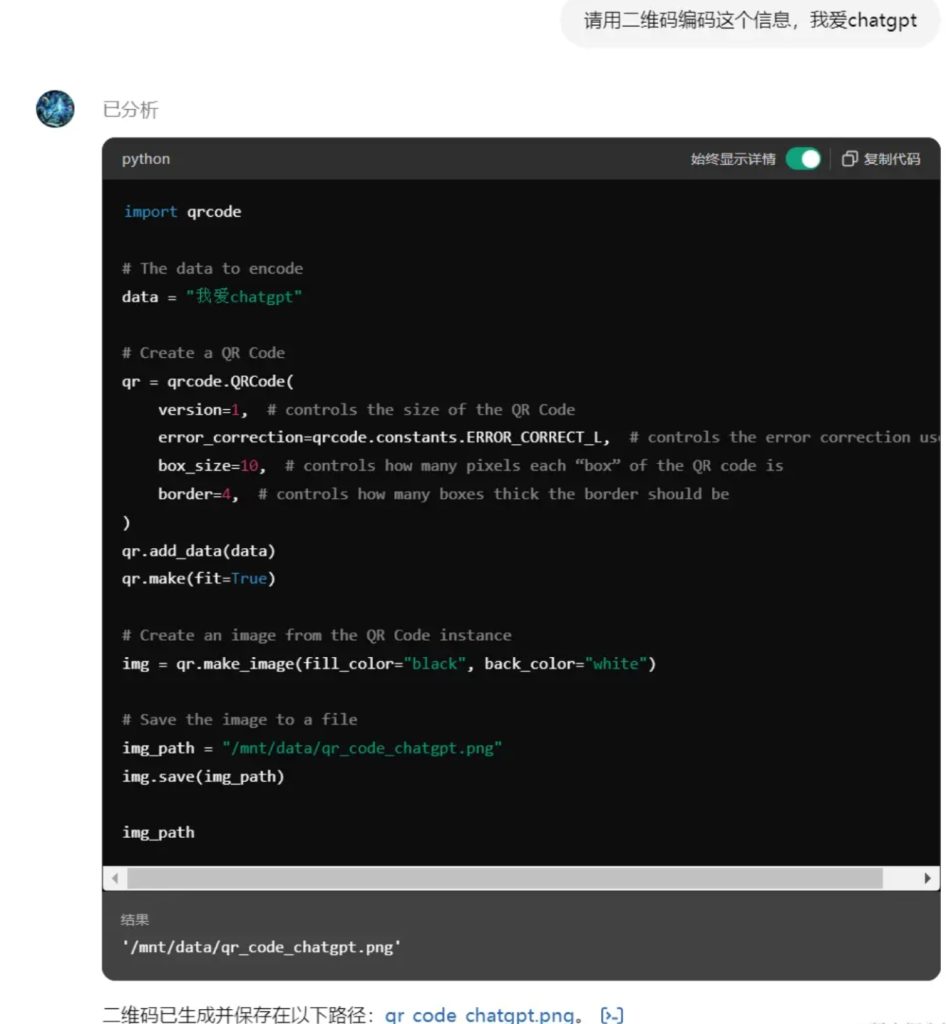Click the copy code icon
The height and width of the screenshot is (1024, 946).
coord(850,159)
